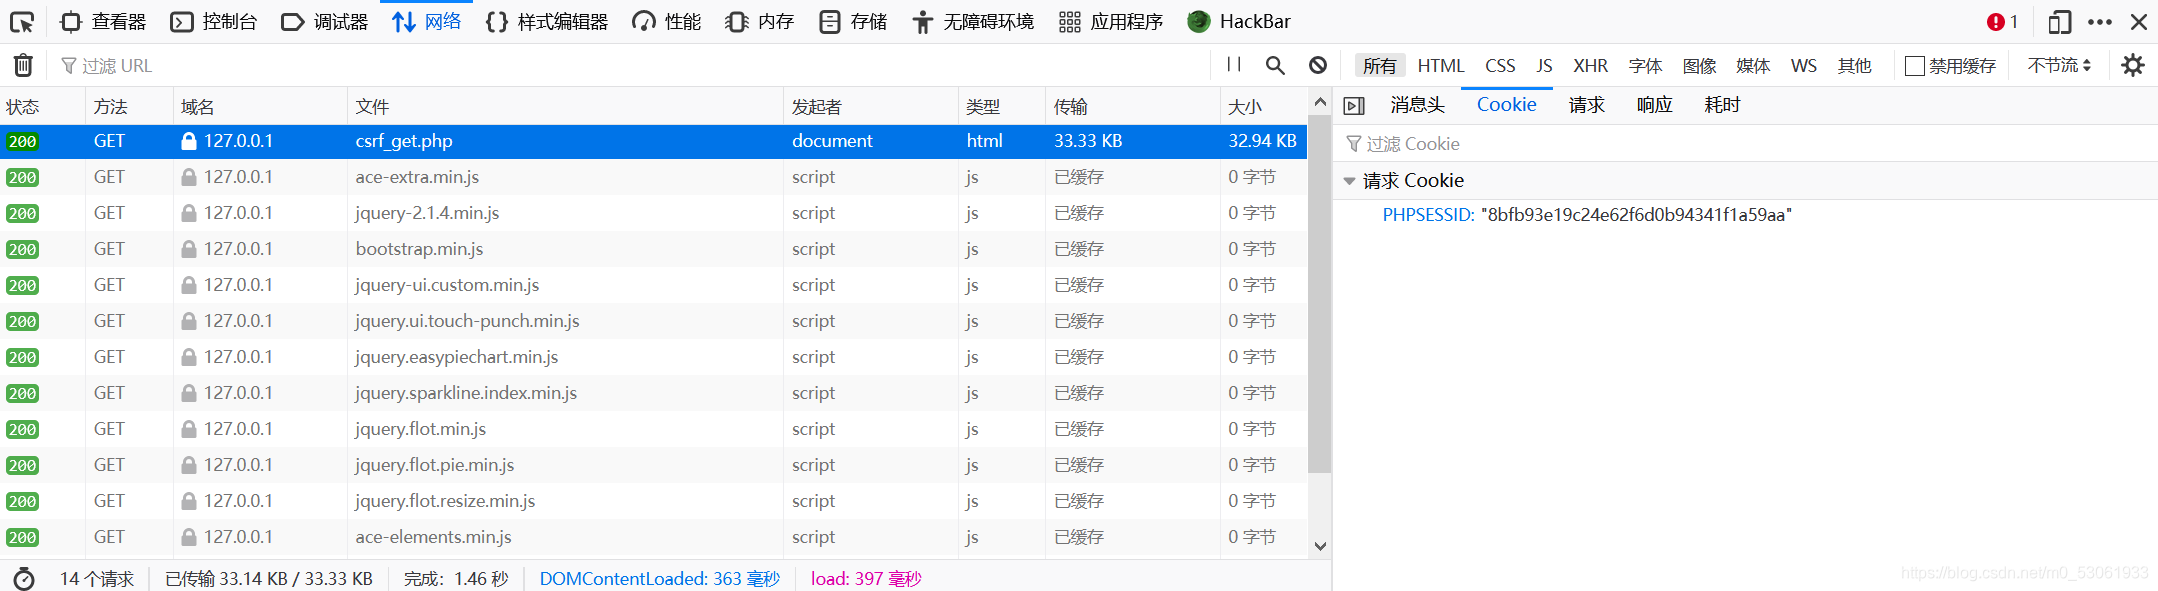Viewport: 2158px width, 591px height.
Task: Open the devtools three-dots menu
Action: [2100, 21]
